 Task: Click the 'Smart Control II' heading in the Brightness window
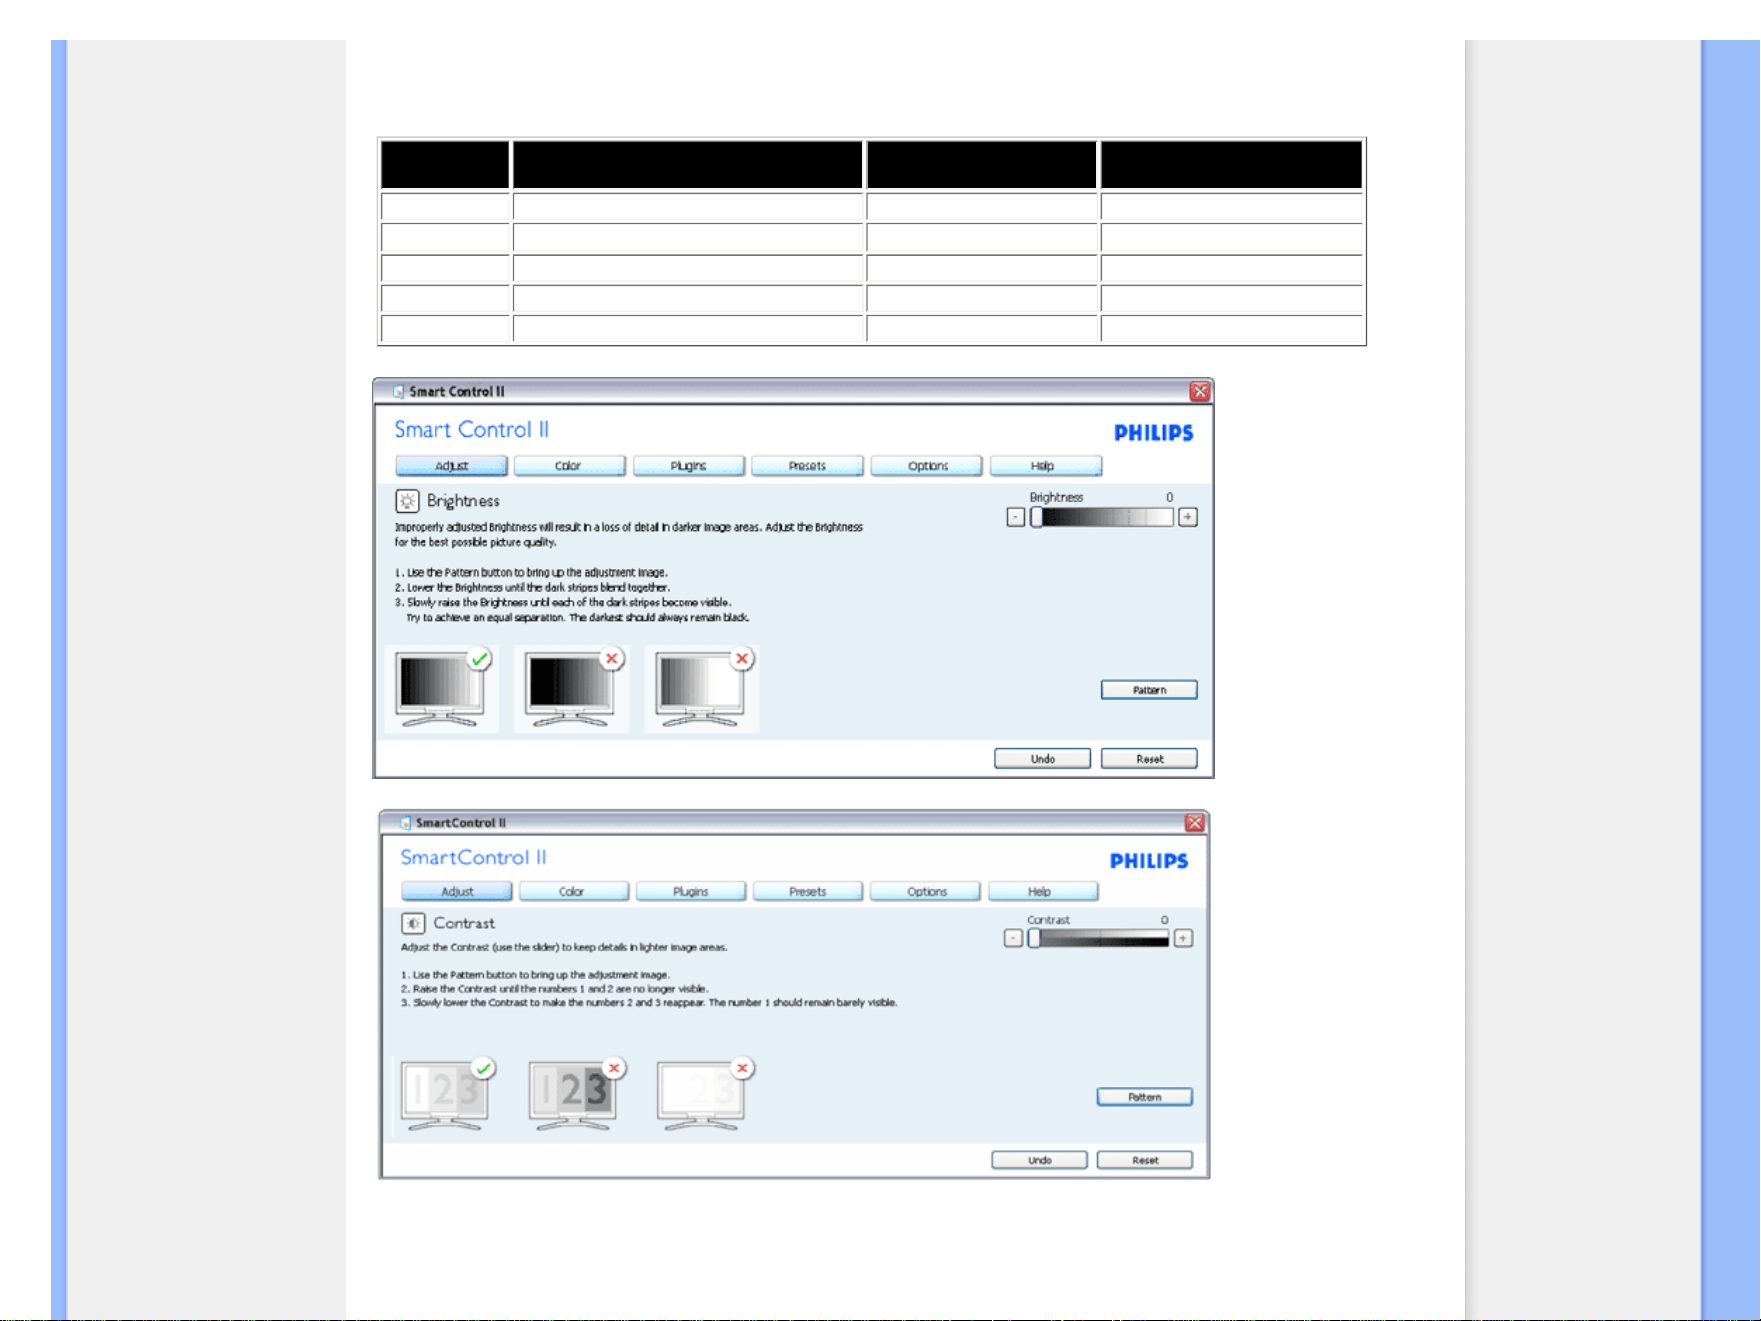click(x=472, y=430)
